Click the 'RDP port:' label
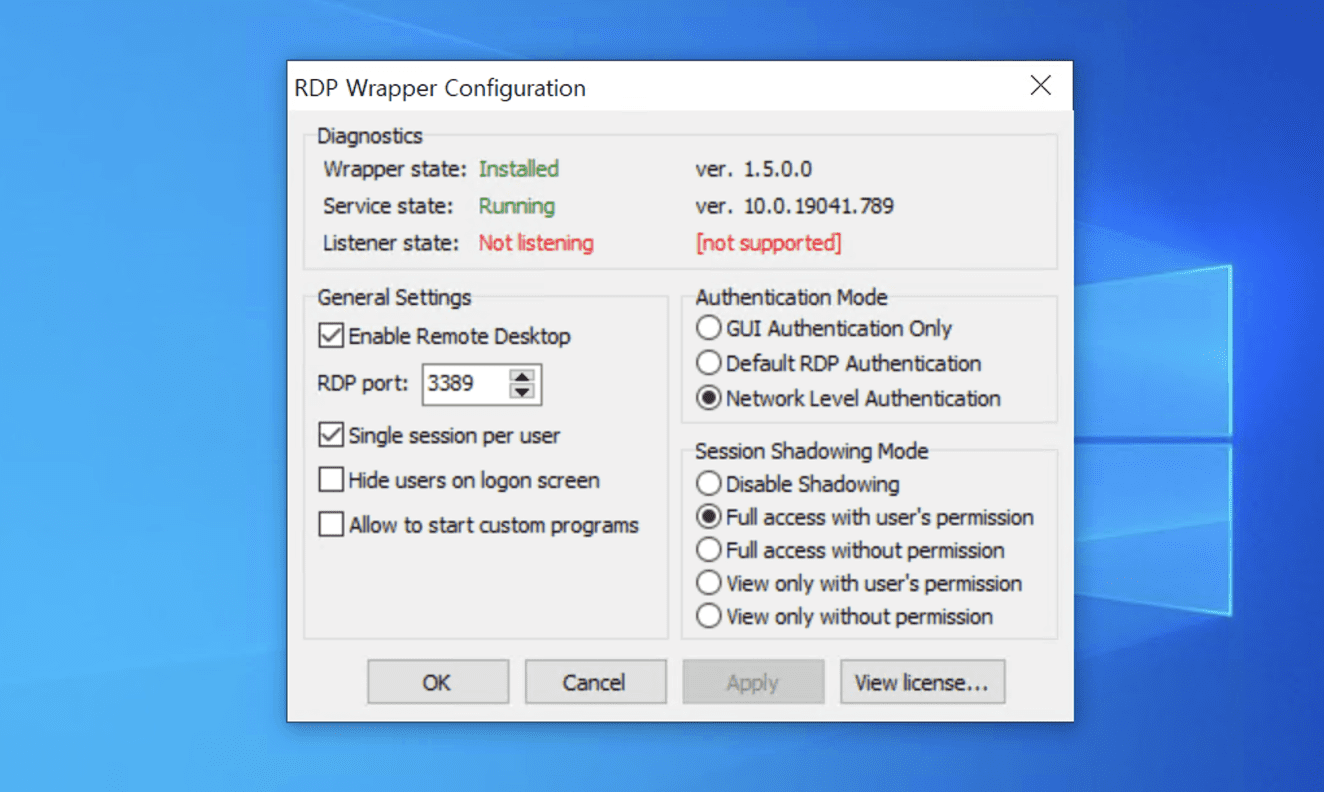 point(363,383)
